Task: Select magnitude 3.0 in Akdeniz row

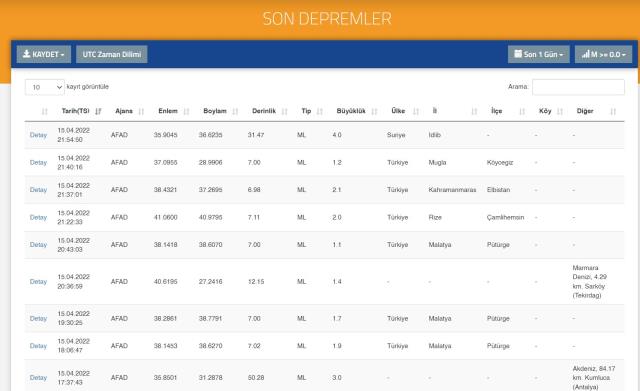Action: point(337,378)
